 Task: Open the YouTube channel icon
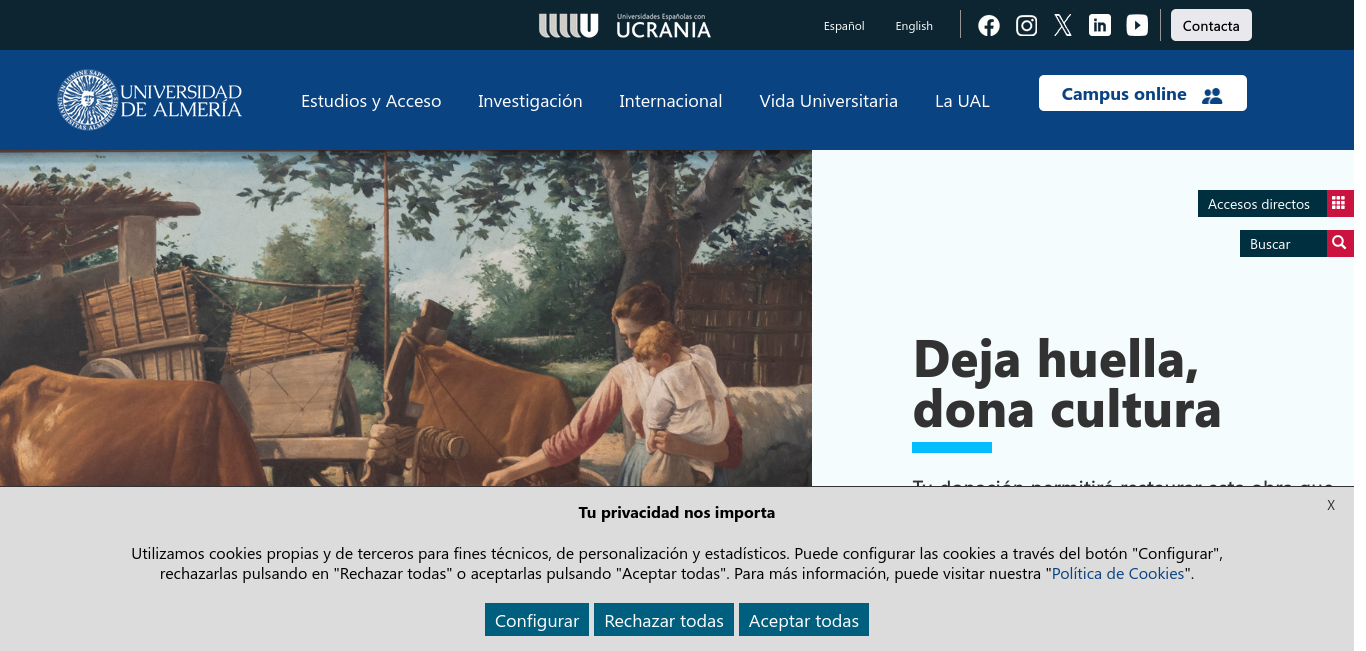pos(1137,26)
